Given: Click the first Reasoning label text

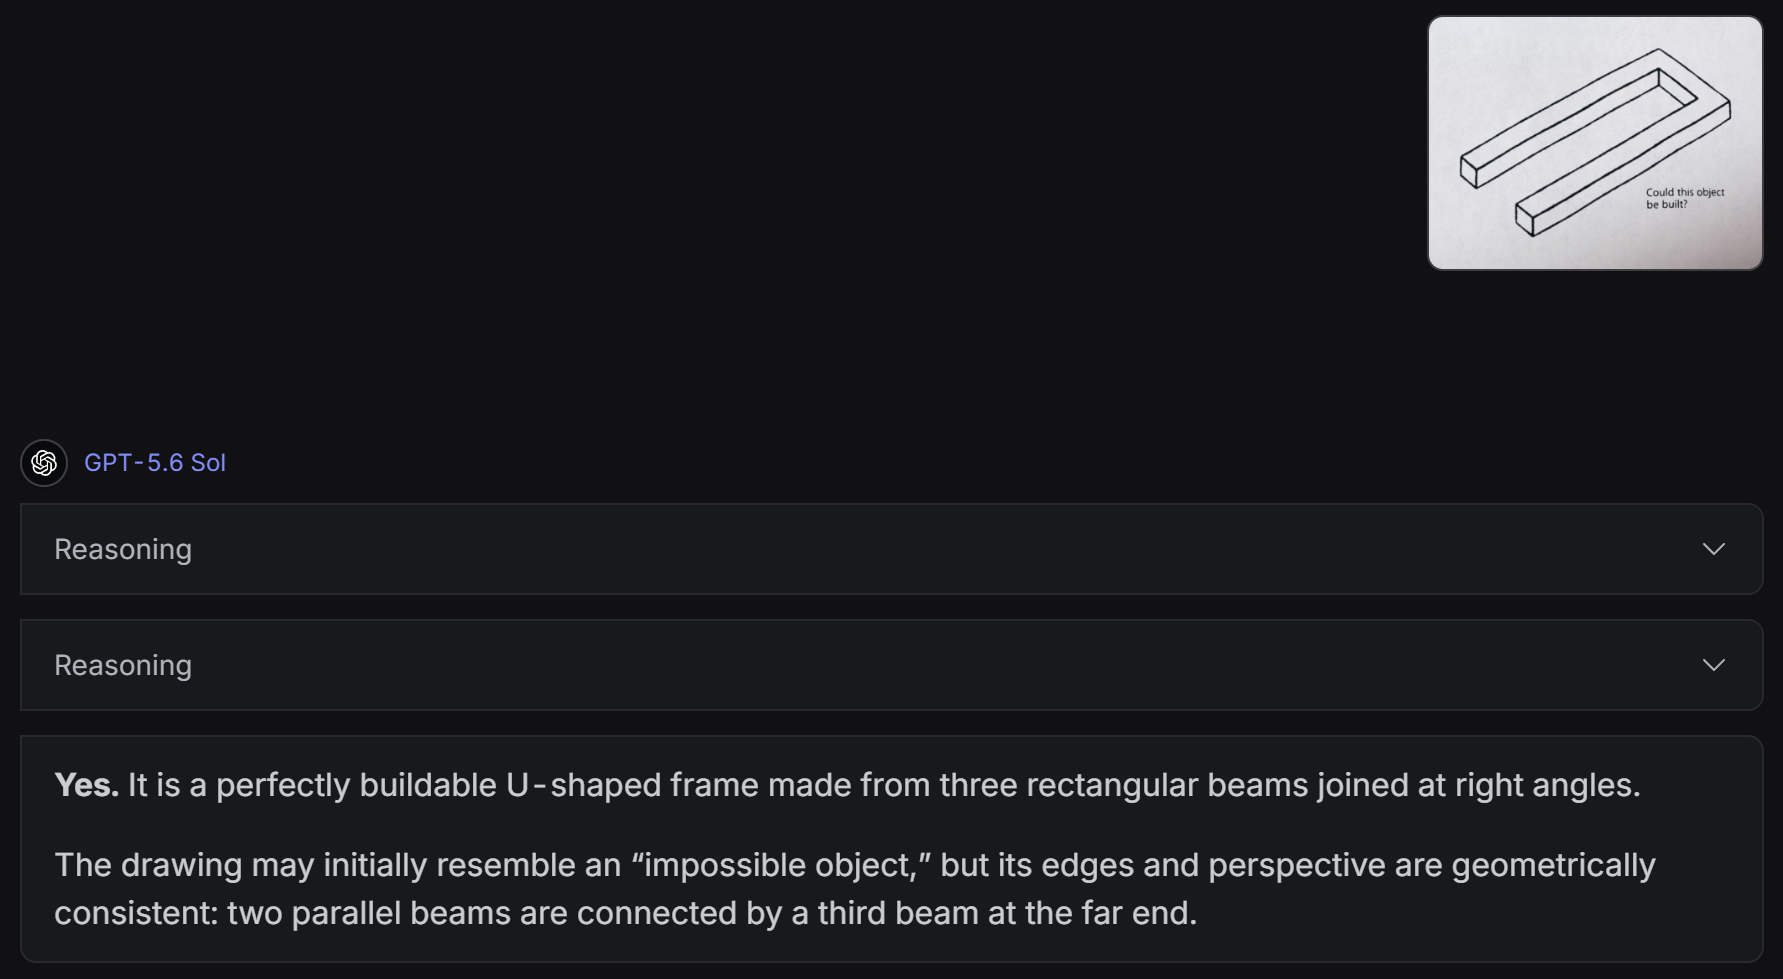Looking at the screenshot, I should 123,549.
